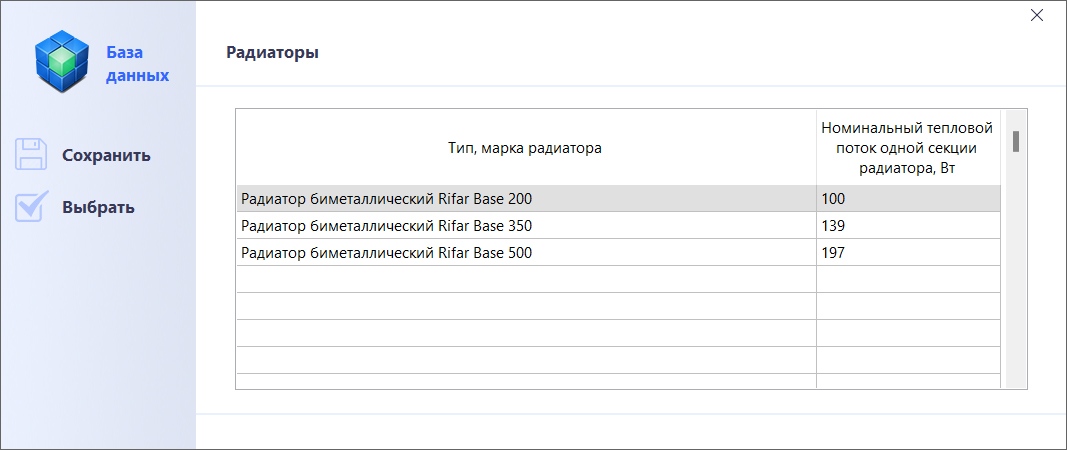Click the blue cube database logo icon
This screenshot has width=1067, height=450.
tap(63, 62)
